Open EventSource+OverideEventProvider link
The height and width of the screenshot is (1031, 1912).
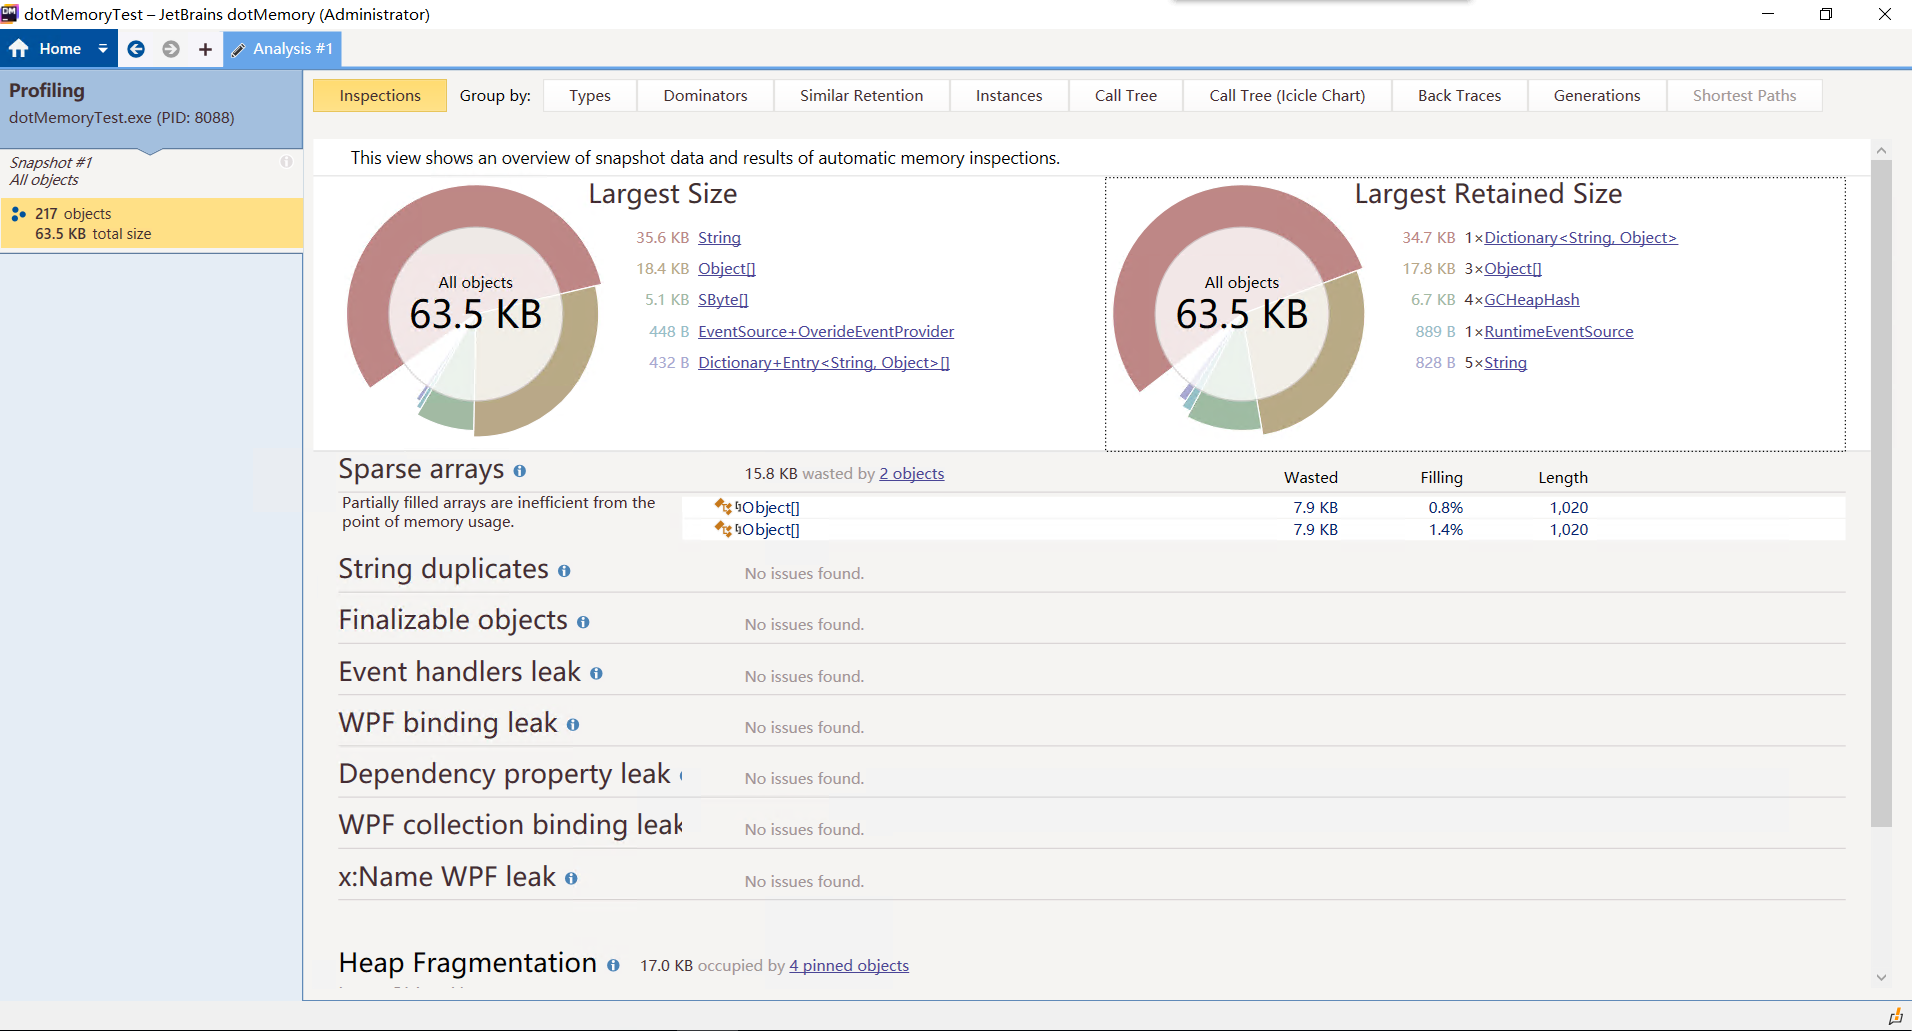pyautogui.click(x=826, y=332)
